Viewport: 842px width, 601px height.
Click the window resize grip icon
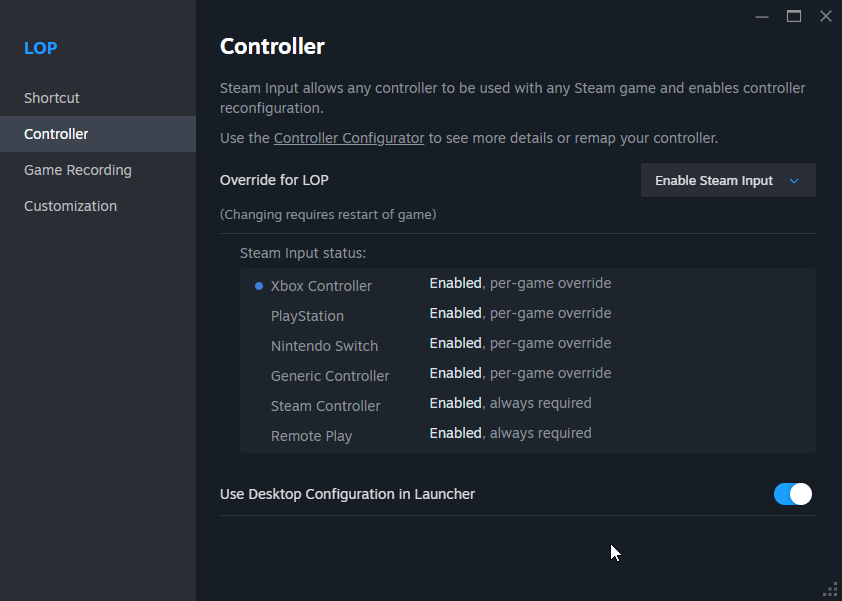coord(830,589)
